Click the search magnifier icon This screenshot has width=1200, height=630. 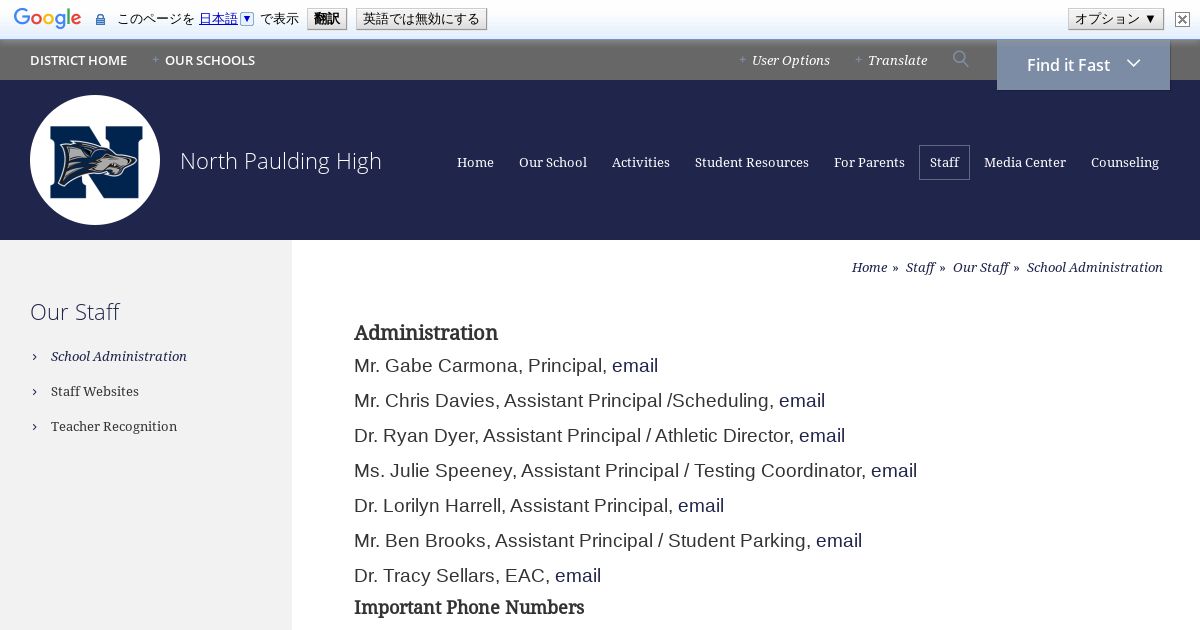tap(961, 59)
